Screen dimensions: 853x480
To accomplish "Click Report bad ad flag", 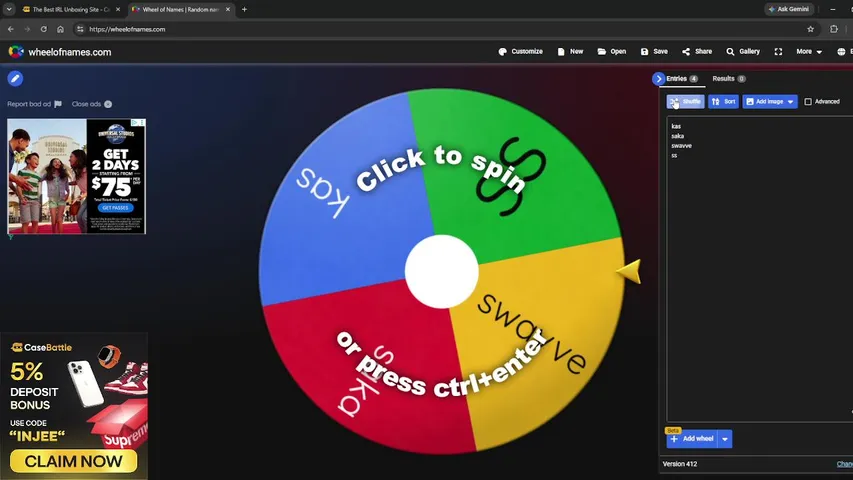I will pos(34,104).
